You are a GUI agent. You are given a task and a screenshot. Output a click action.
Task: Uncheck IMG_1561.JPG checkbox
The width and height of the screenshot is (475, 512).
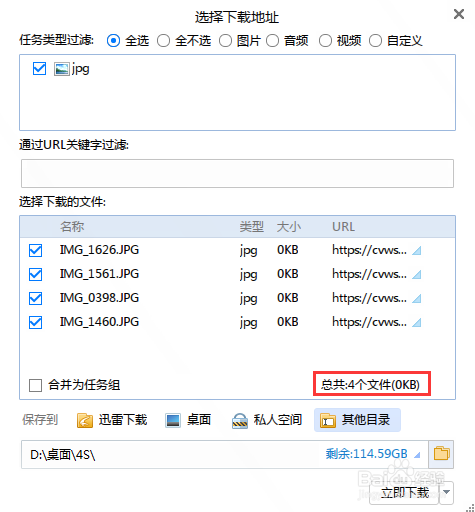coord(35,274)
